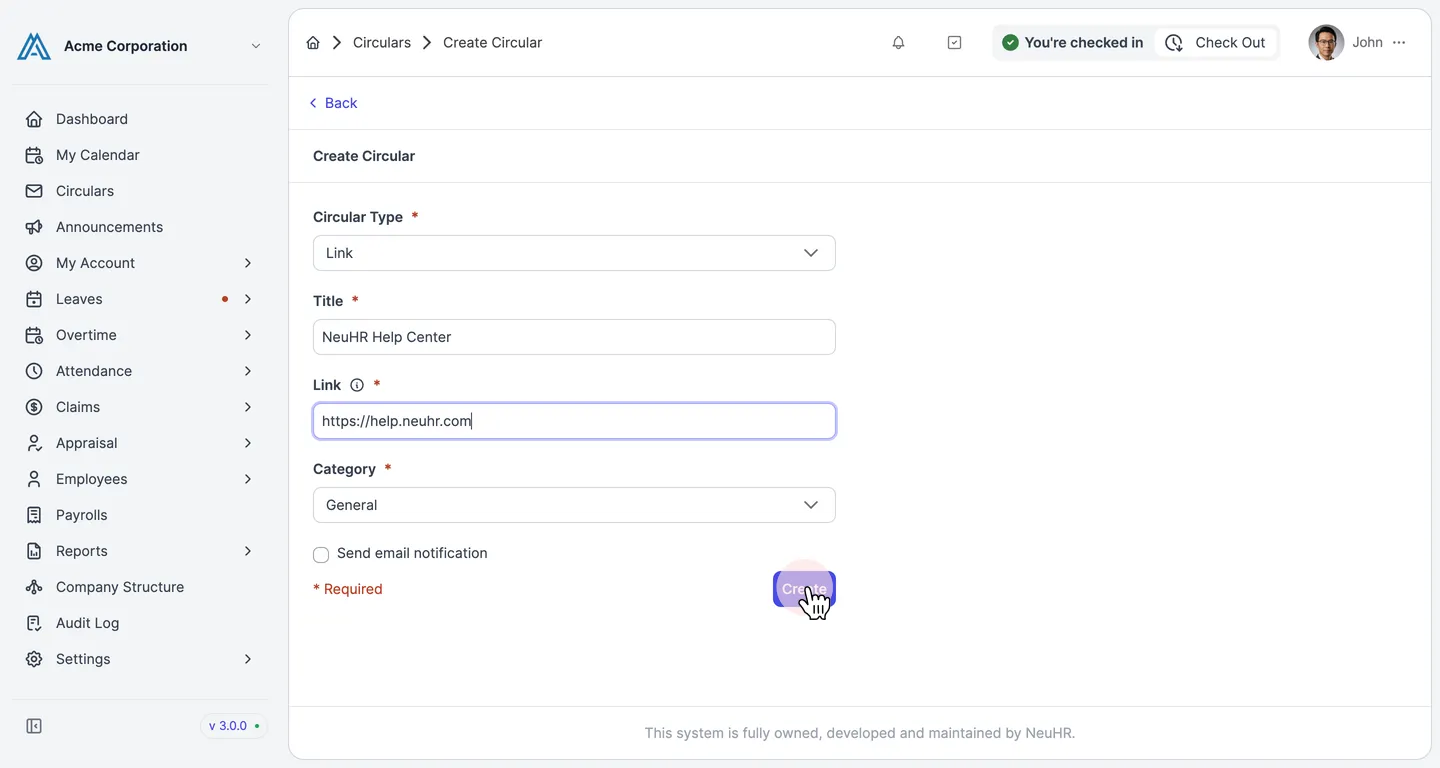
Task: Click the Check Out button
Action: [x=1216, y=43]
